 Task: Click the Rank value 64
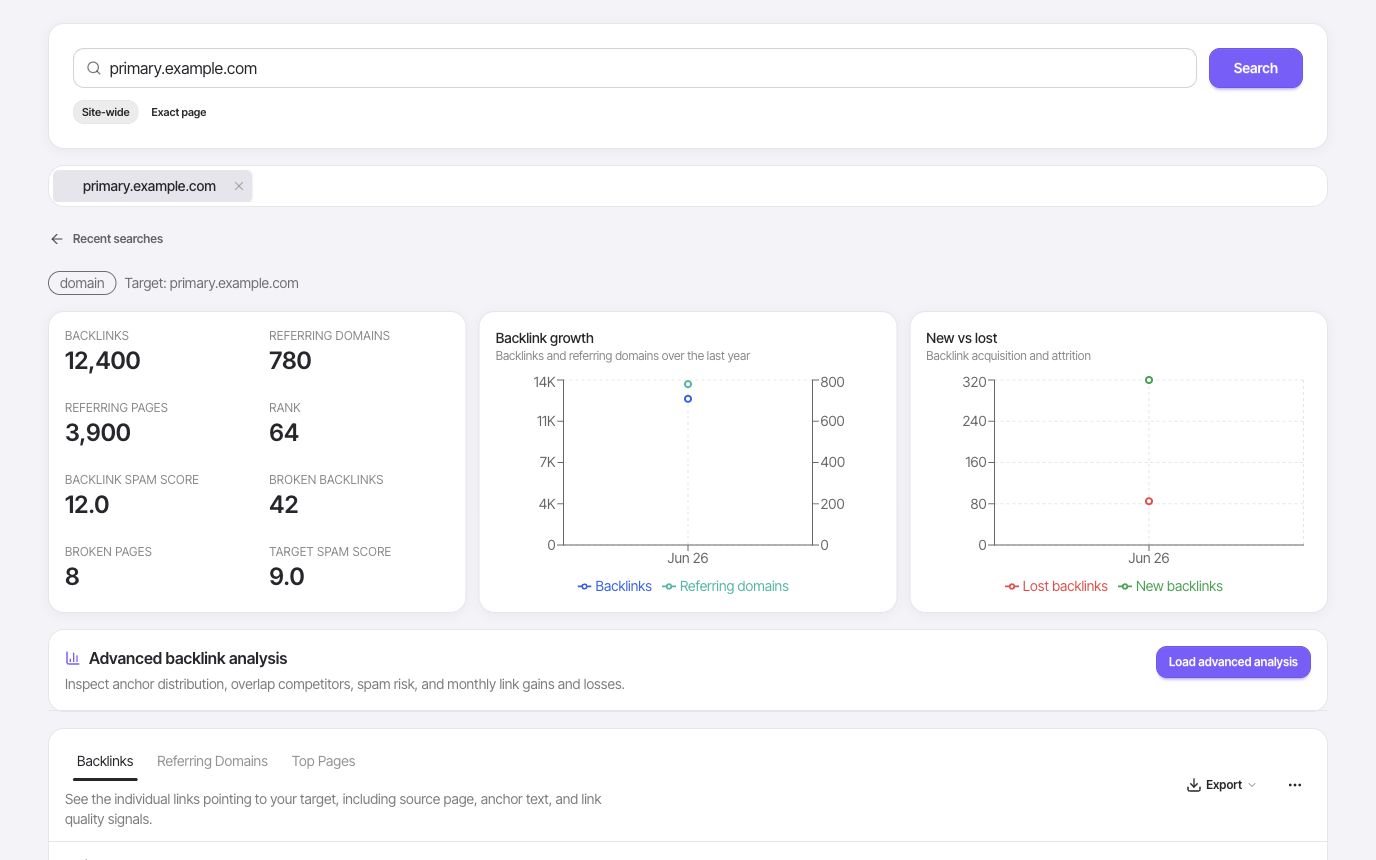[x=284, y=433]
